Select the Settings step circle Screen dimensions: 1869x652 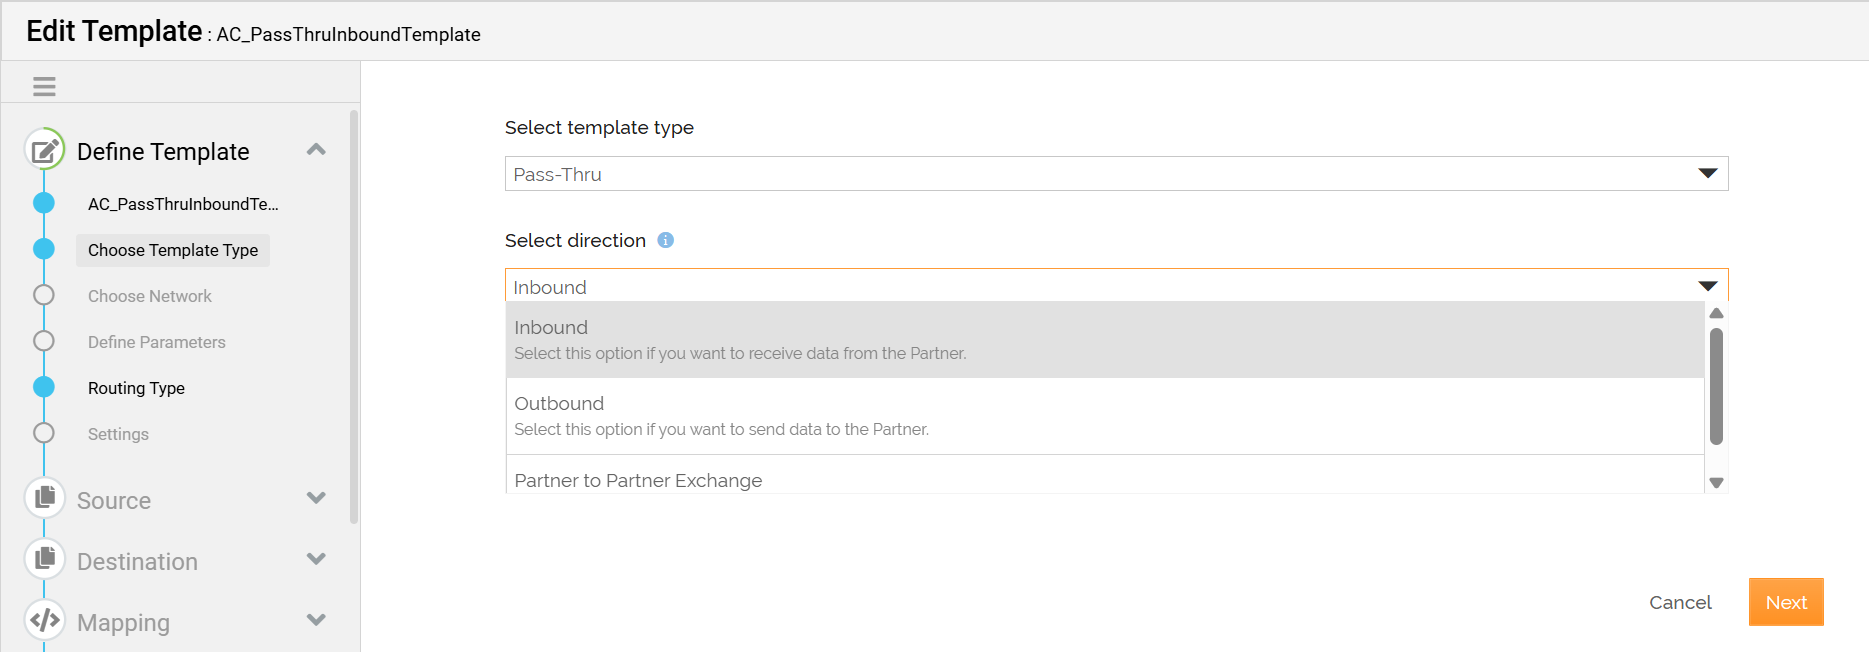pos(44,433)
